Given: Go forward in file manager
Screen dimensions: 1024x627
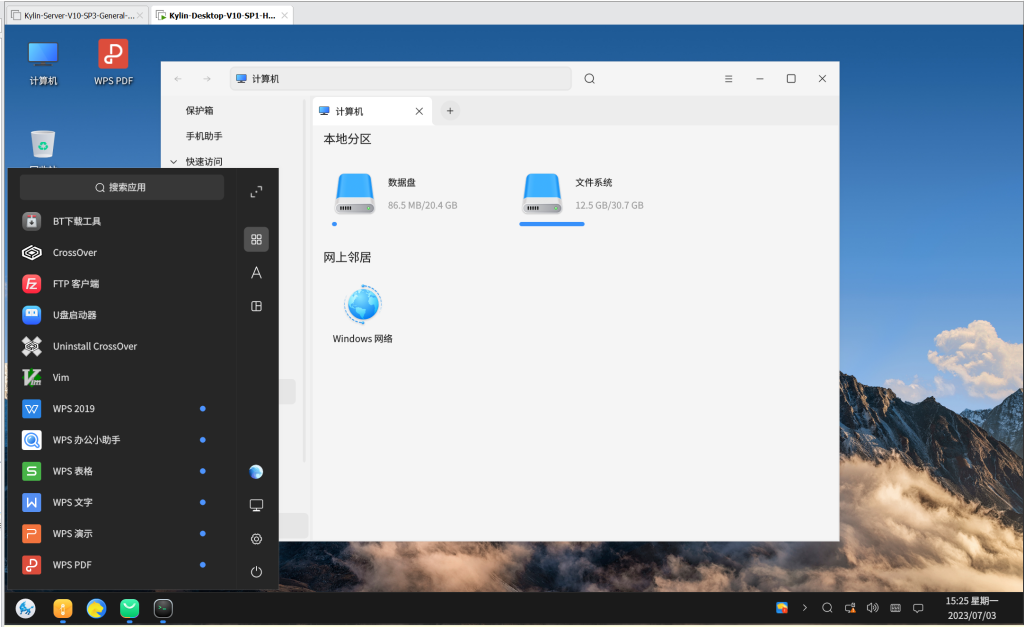Looking at the screenshot, I should [207, 79].
